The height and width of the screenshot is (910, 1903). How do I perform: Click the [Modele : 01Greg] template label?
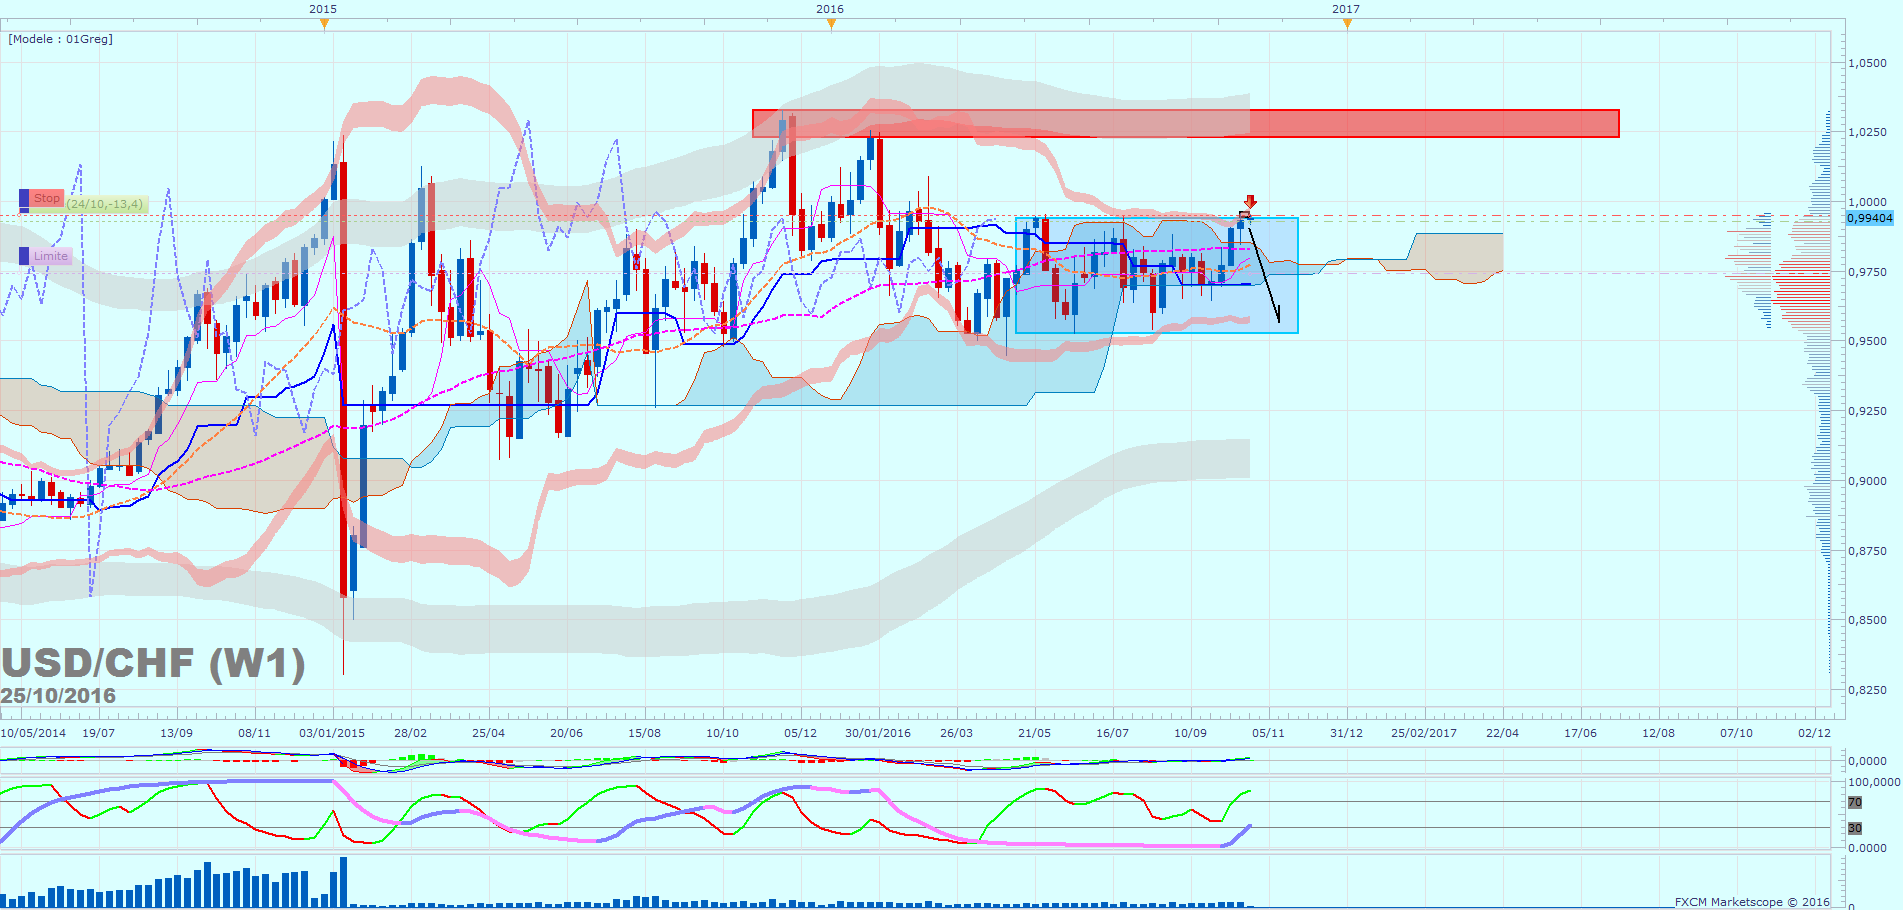[x=61, y=39]
